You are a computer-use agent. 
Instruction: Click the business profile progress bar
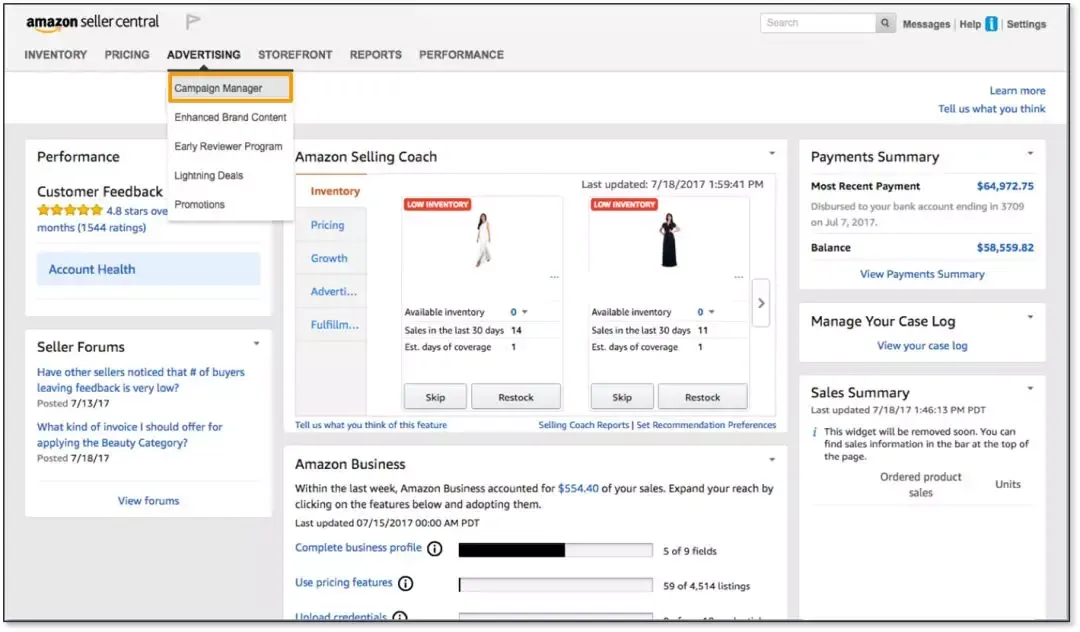tap(555, 550)
